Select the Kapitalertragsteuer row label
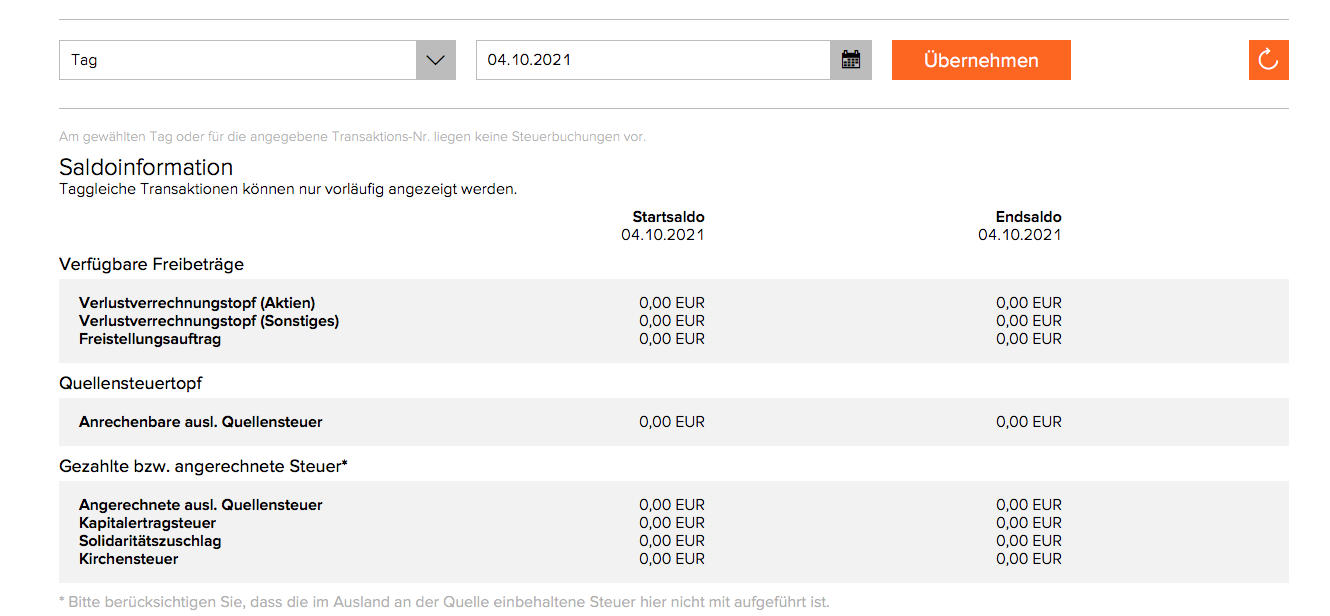The image size is (1330, 616). pos(147,523)
